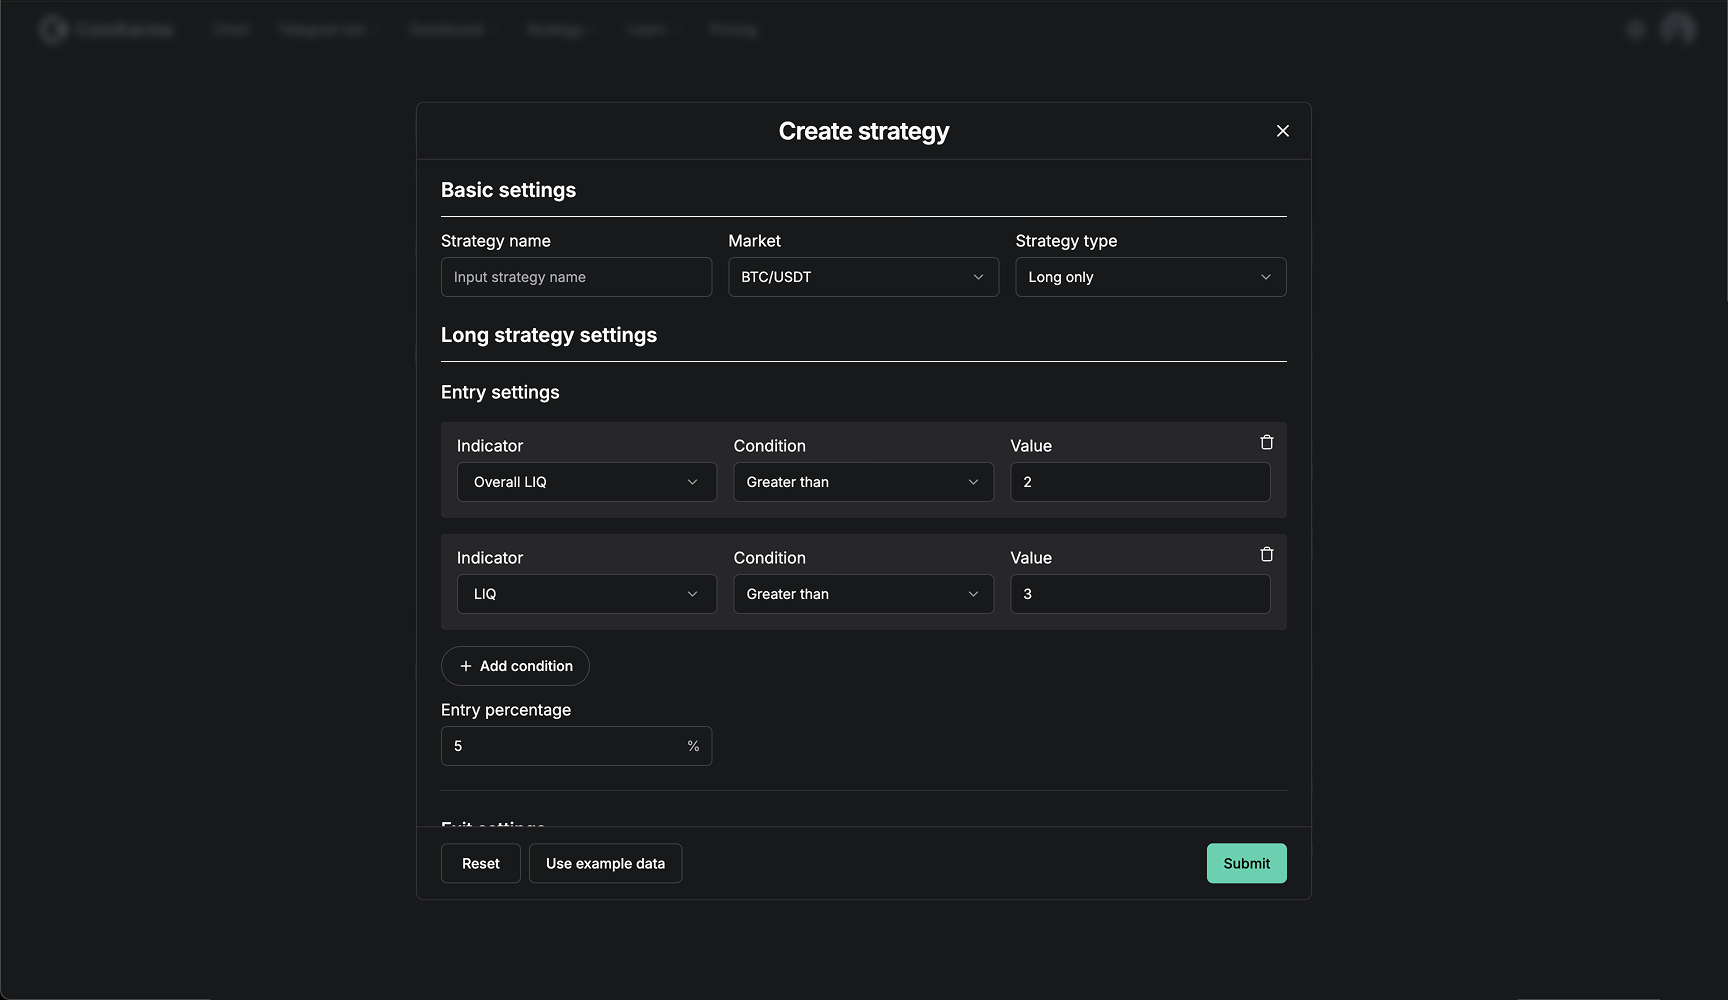Click the Reset button
1728x1000 pixels.
coord(480,863)
